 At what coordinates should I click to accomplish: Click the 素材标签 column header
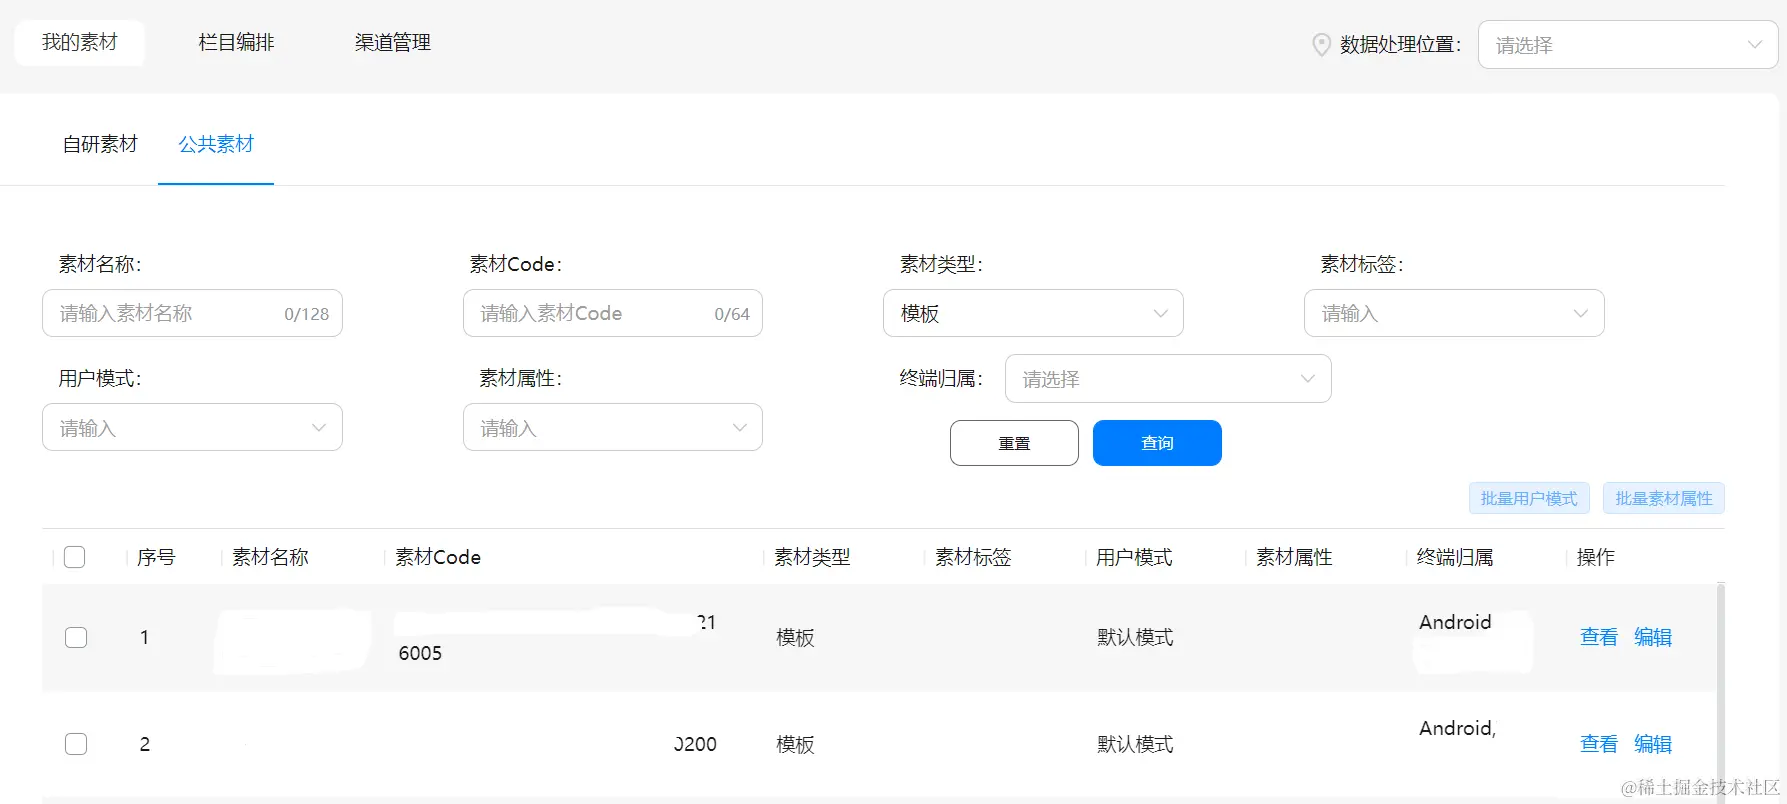pyautogui.click(x=973, y=557)
